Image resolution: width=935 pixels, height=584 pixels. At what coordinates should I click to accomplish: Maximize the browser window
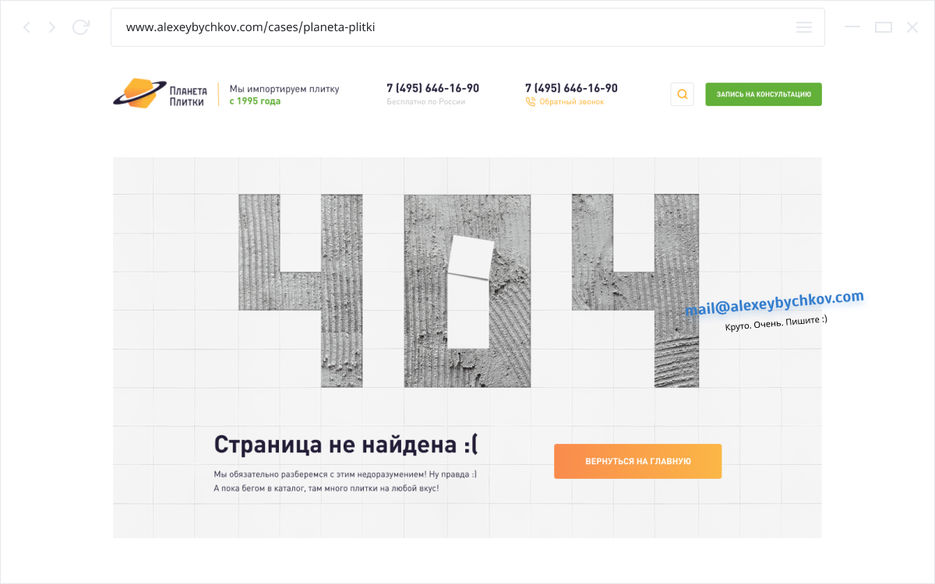[883, 28]
